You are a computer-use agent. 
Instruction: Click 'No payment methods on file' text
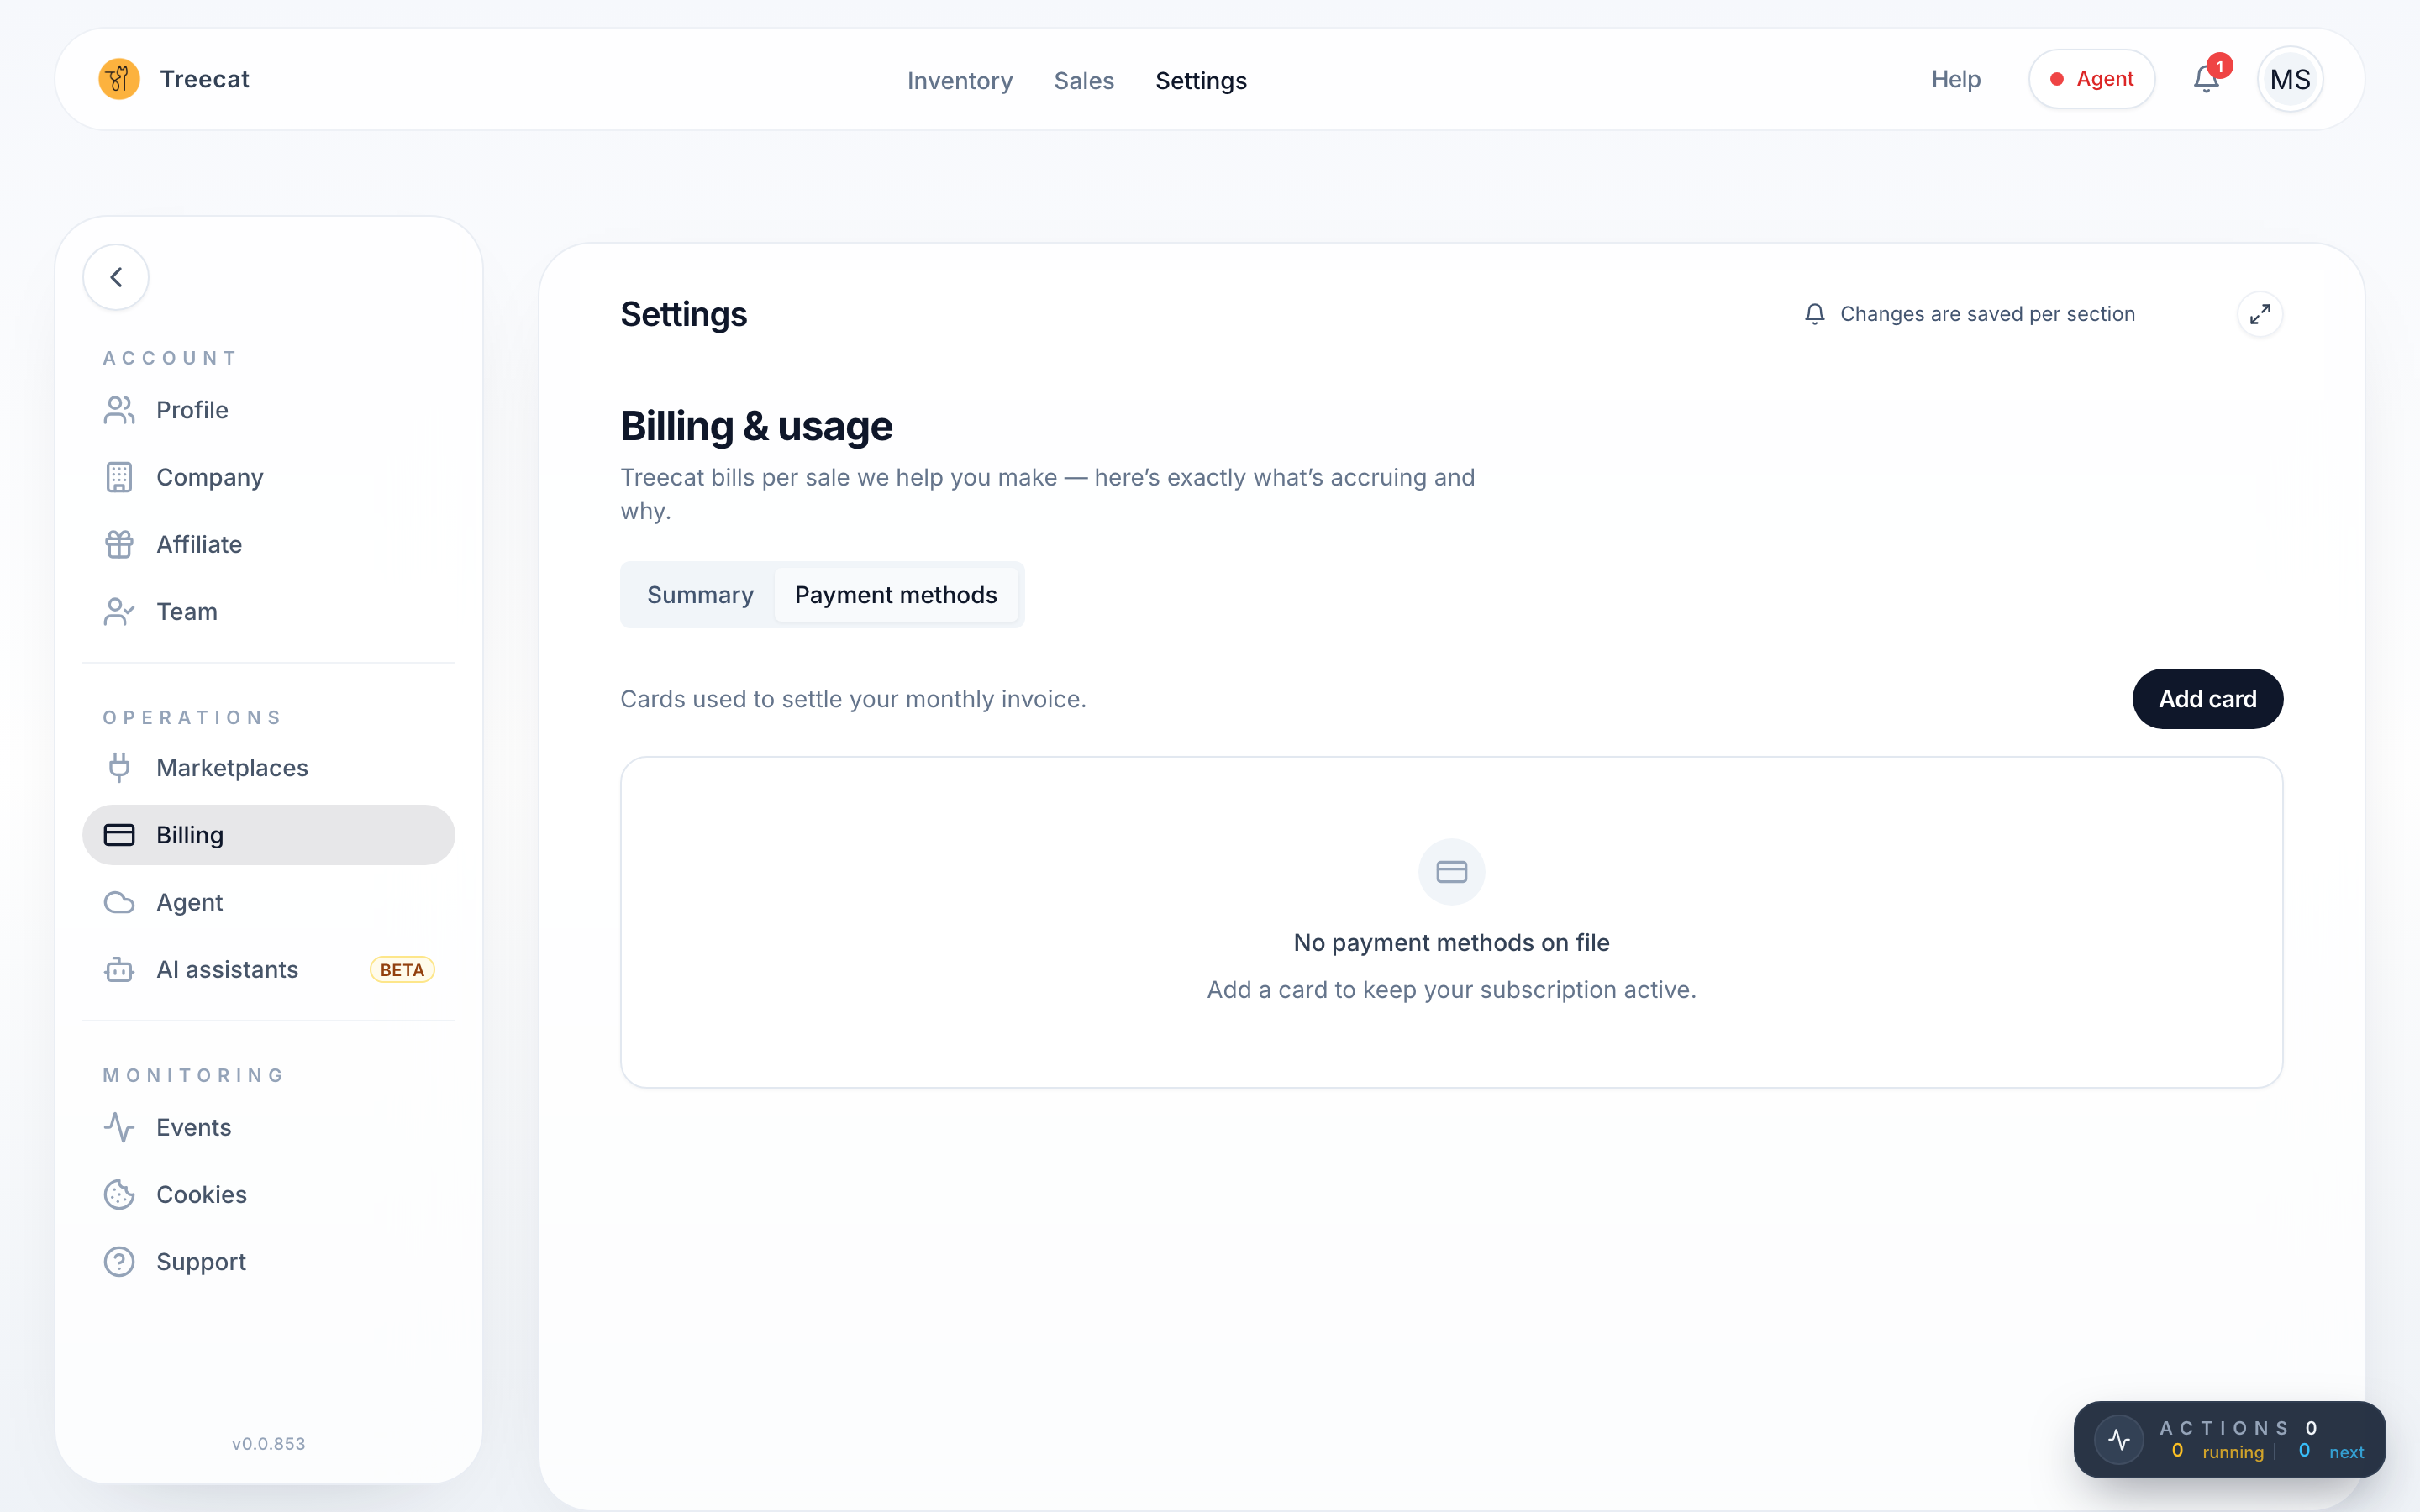point(1451,943)
